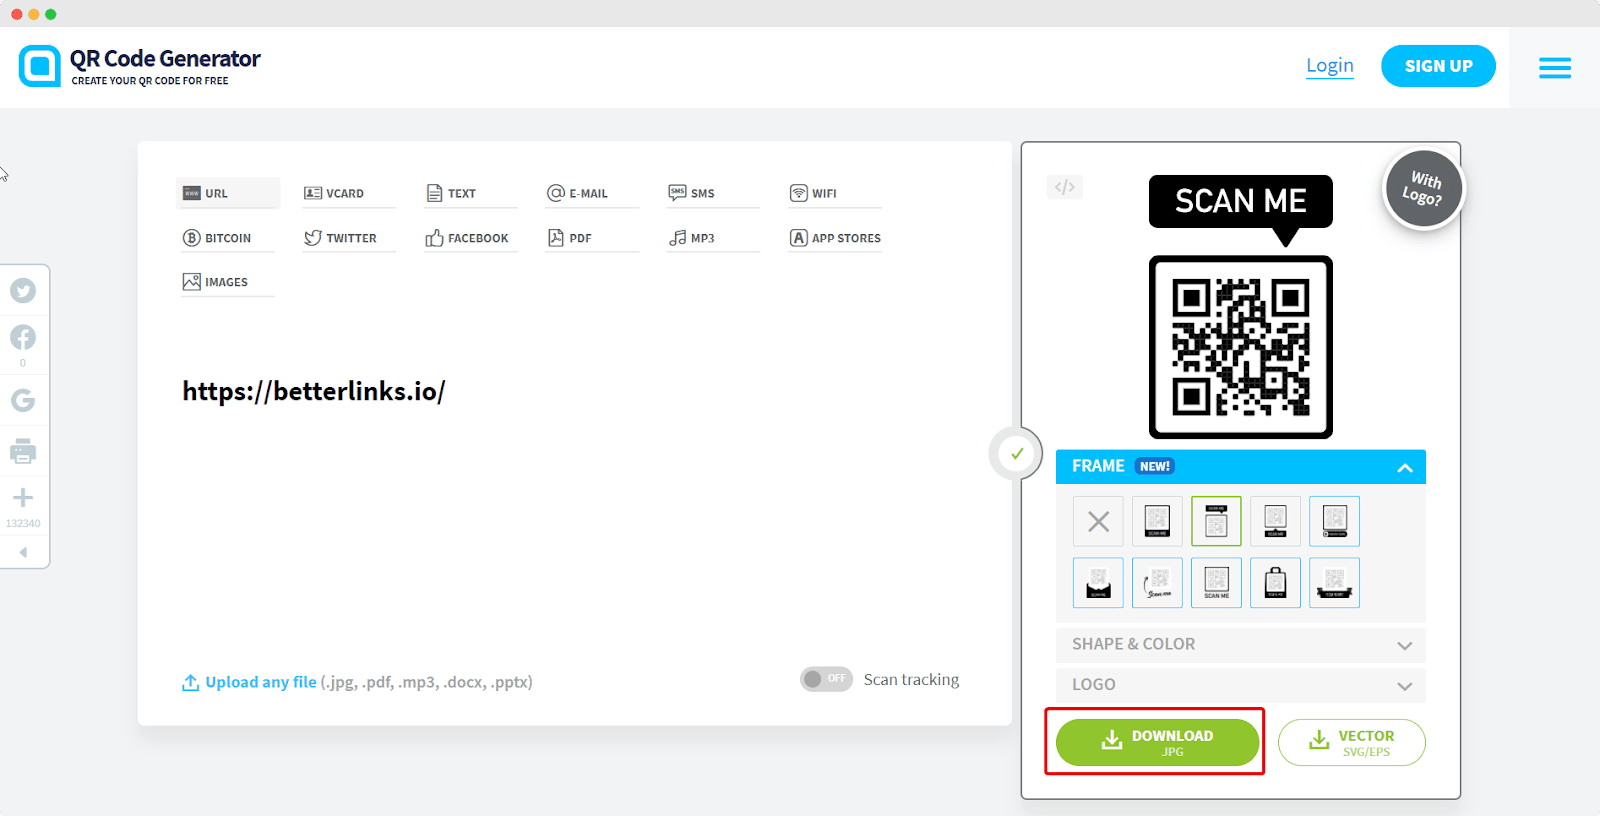
Task: Select the green-highlighted speech bubble top frame
Action: [1216, 521]
